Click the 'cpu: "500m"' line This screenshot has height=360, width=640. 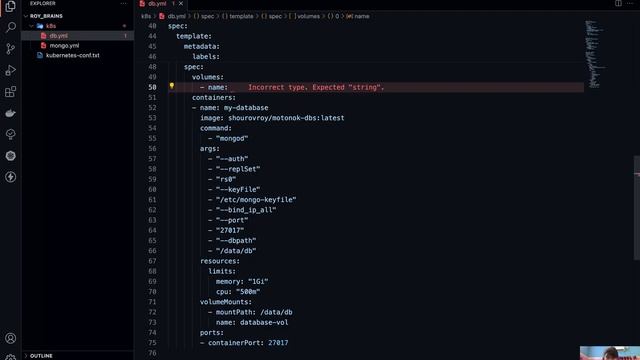click(x=238, y=291)
